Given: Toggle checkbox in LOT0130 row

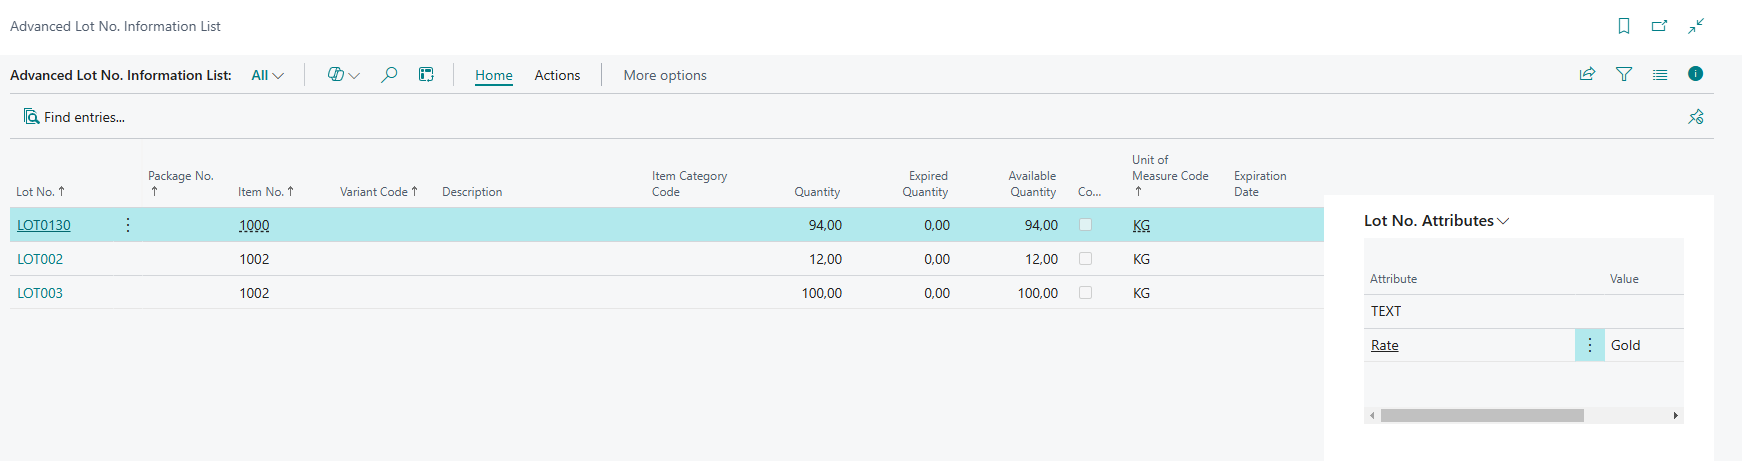Looking at the screenshot, I should pyautogui.click(x=1085, y=225).
